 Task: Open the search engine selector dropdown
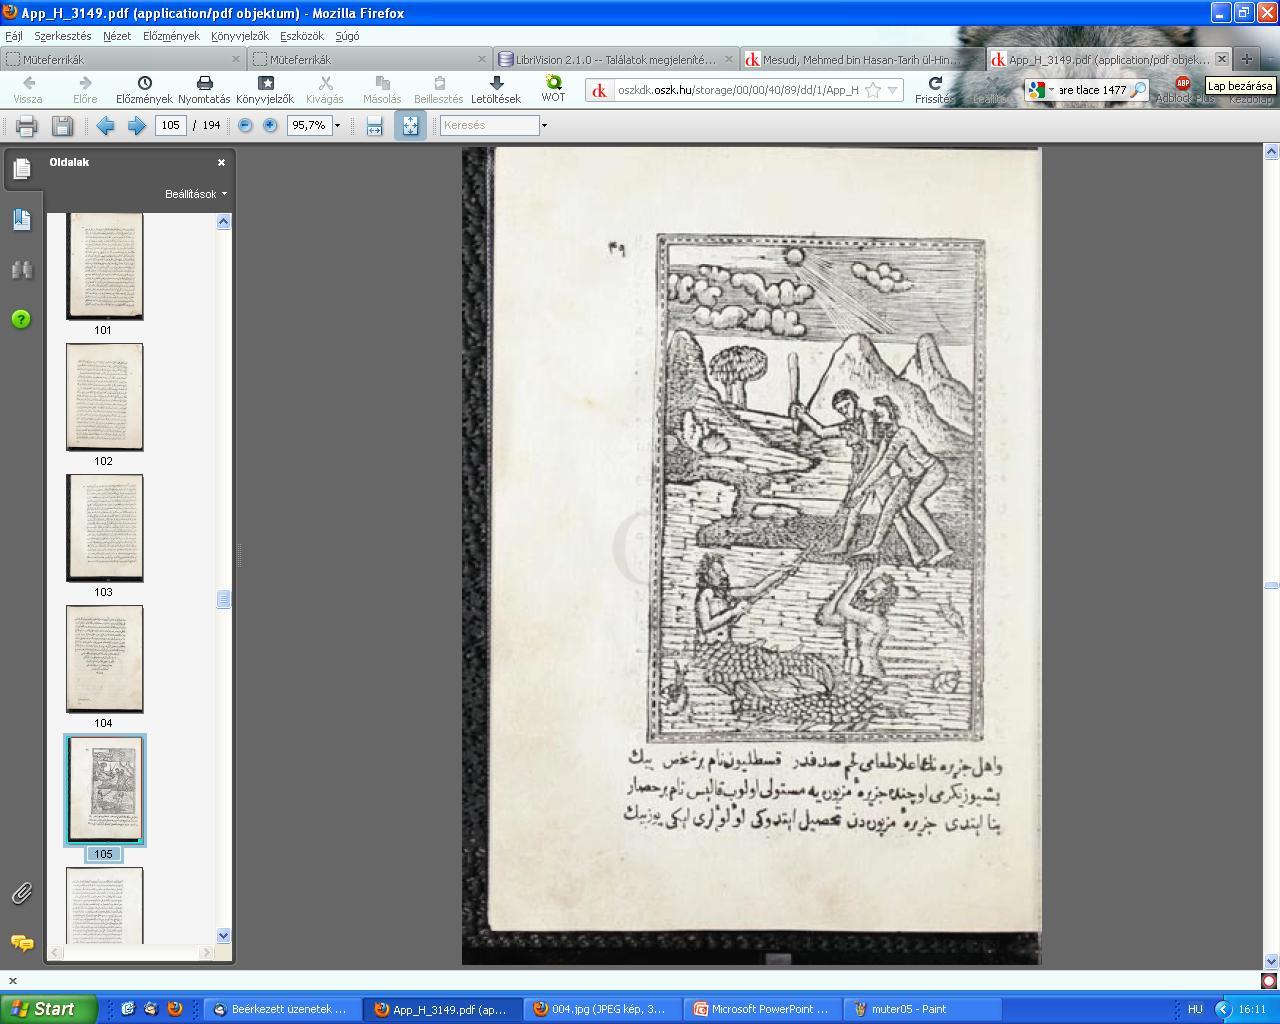[1040, 90]
